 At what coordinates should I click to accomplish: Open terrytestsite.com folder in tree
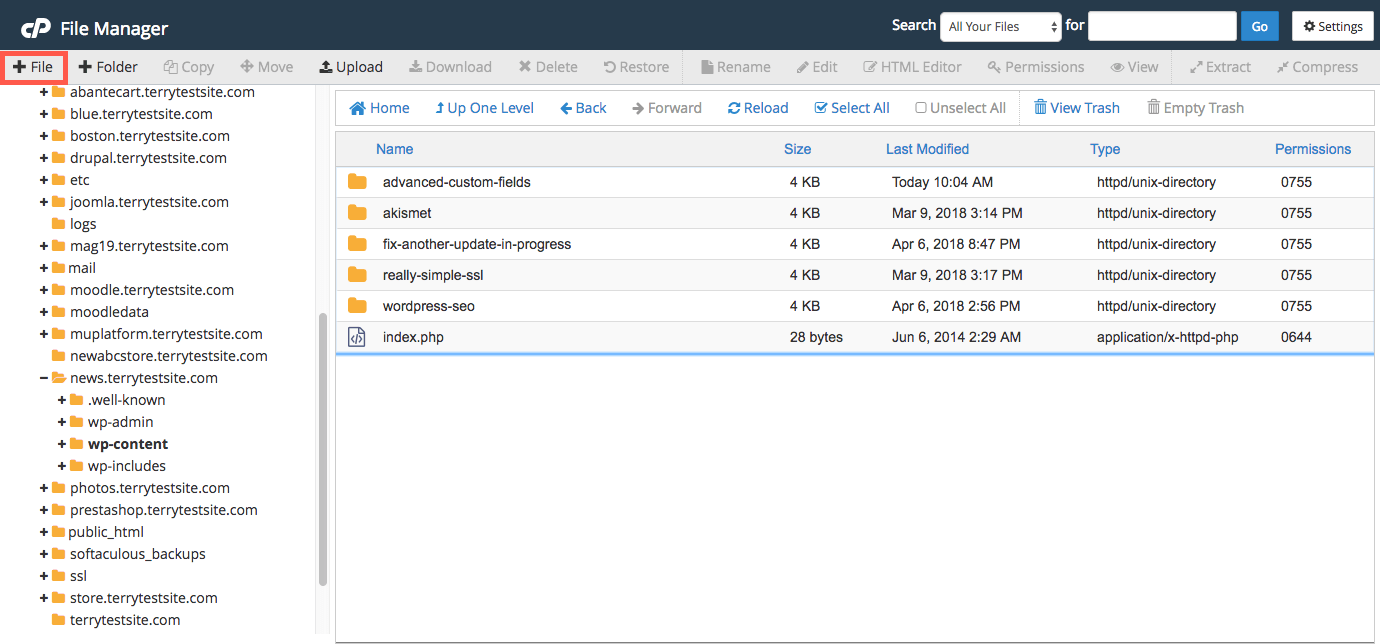point(125,620)
